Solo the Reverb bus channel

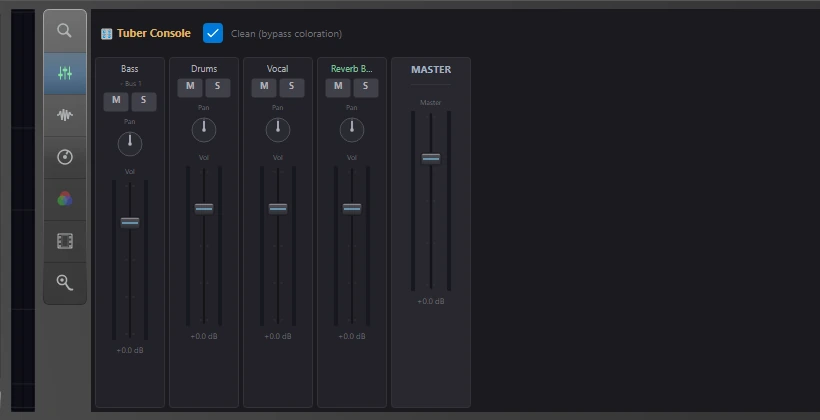tap(366, 87)
